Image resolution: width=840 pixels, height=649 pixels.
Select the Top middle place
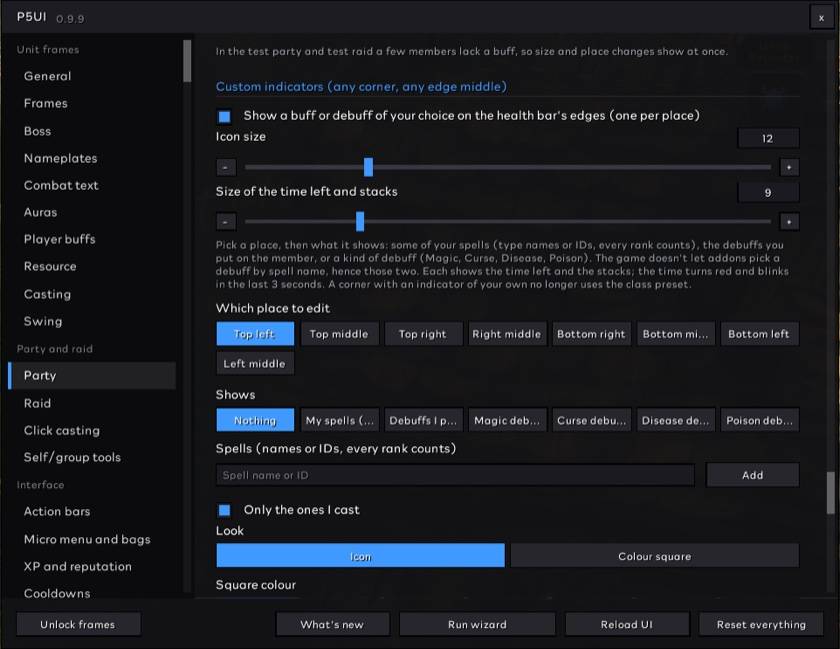(x=339, y=334)
